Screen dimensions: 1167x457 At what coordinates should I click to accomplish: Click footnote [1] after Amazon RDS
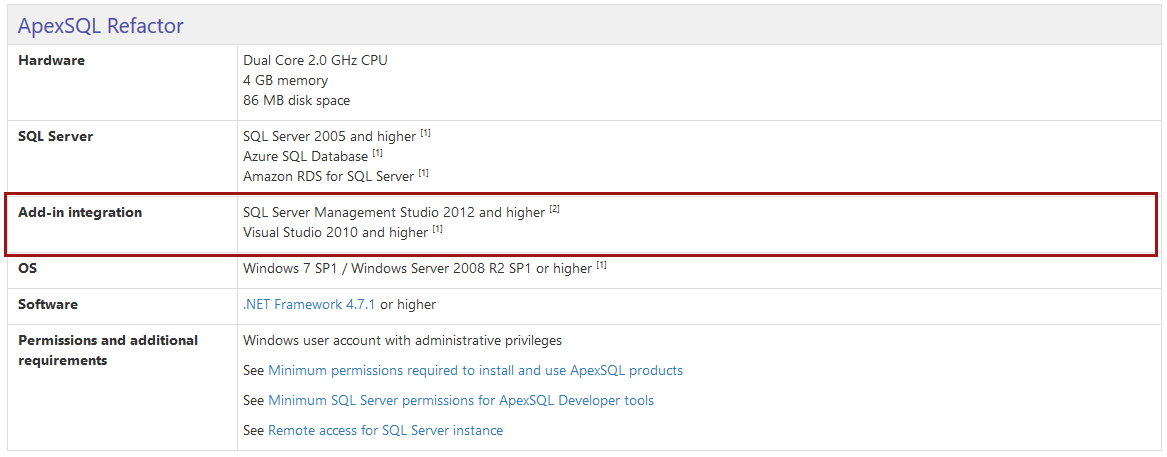(423, 173)
